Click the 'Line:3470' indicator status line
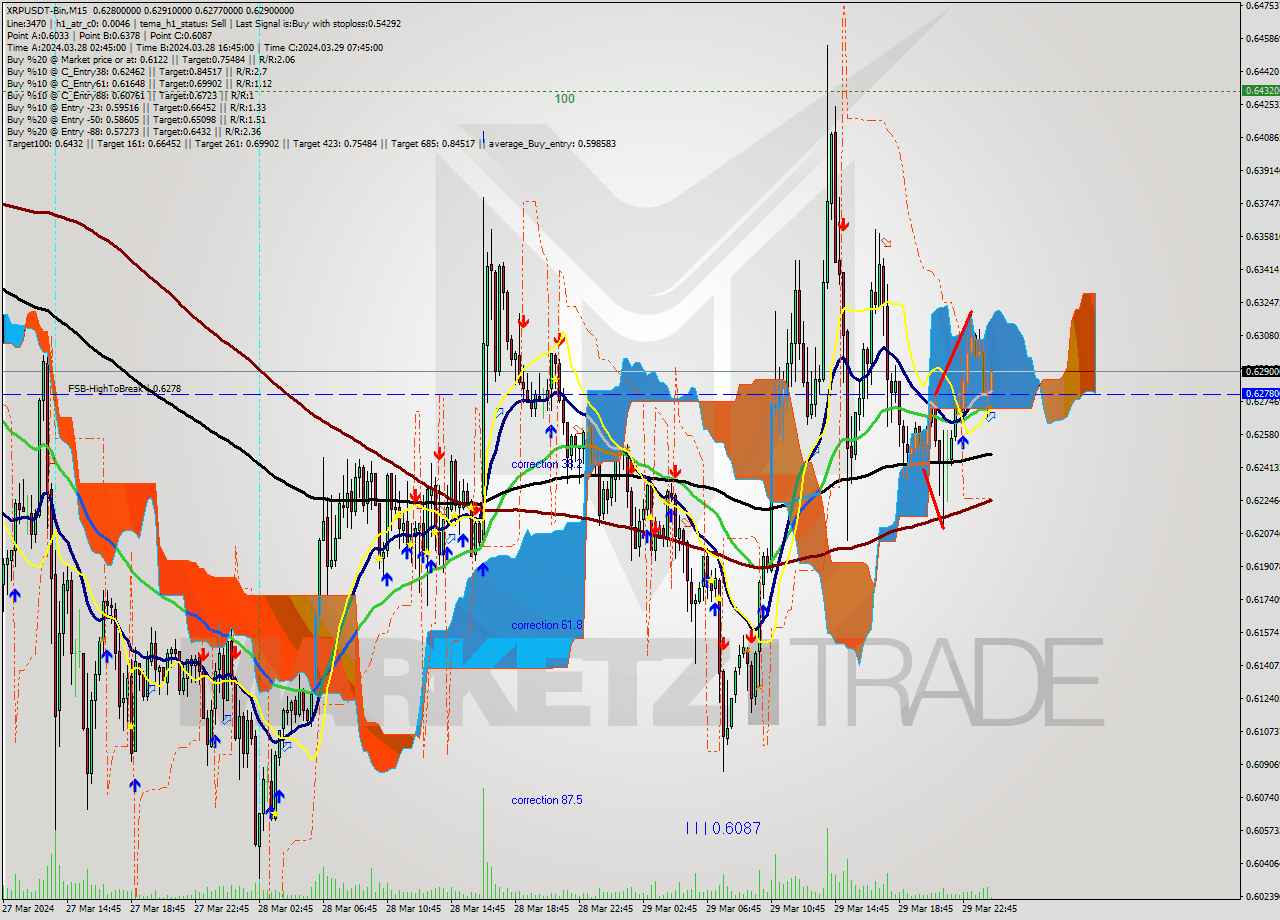Image resolution: width=1280 pixels, height=920 pixels. tap(205, 23)
